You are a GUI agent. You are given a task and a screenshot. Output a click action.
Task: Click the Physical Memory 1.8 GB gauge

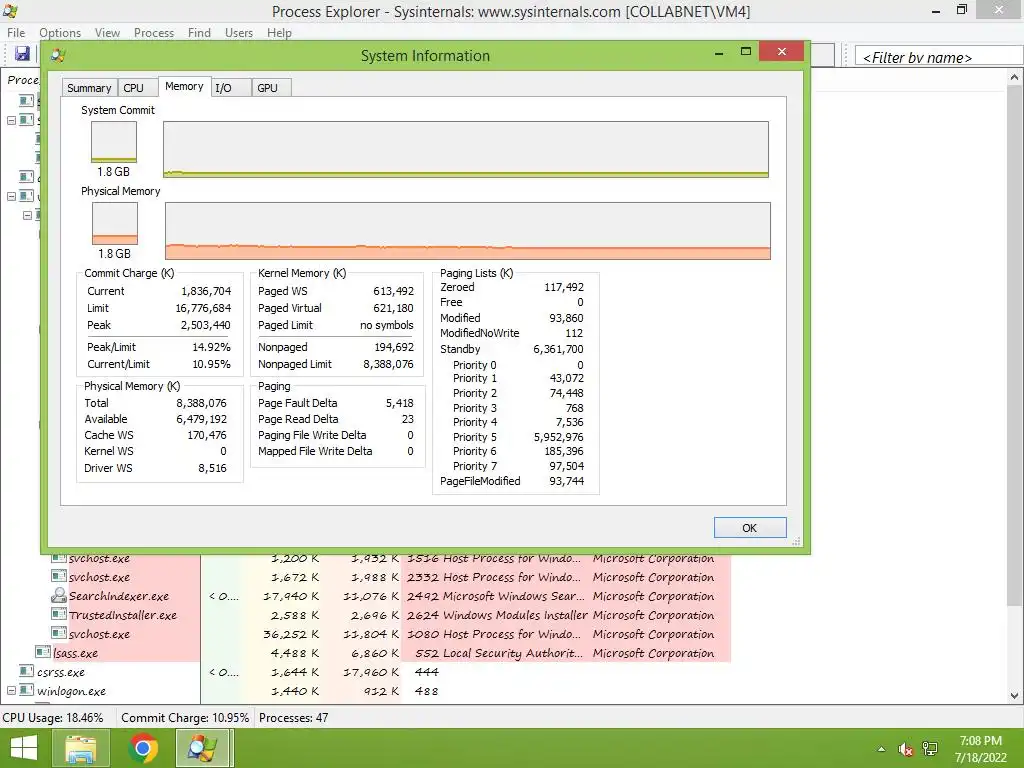pyautogui.click(x=115, y=223)
